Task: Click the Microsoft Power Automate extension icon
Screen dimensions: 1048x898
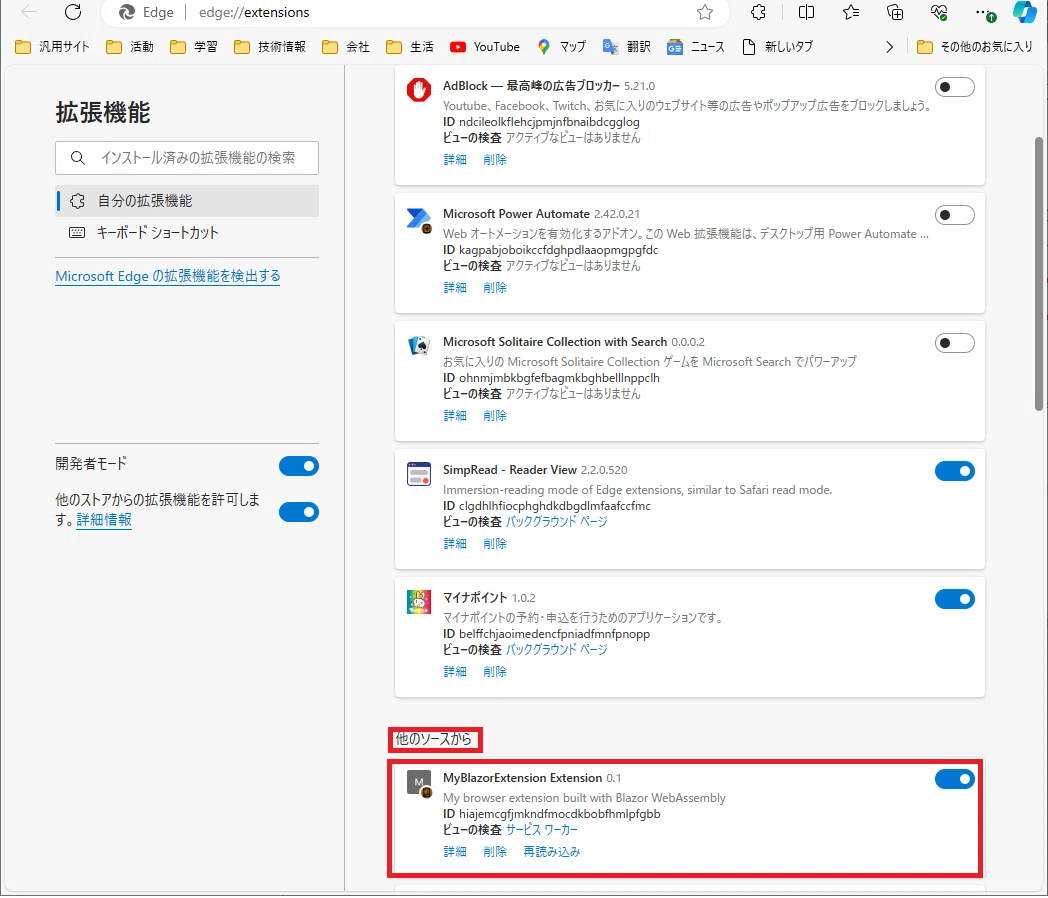Action: point(419,219)
